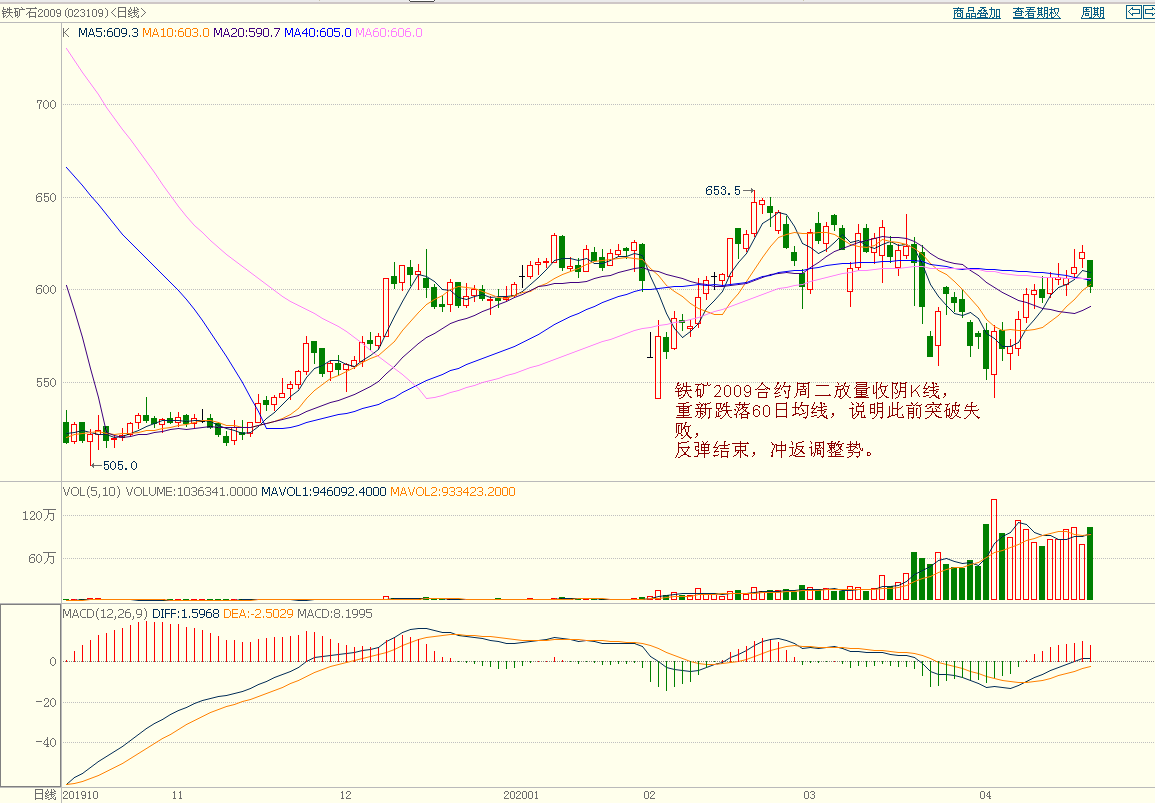This screenshot has height=803, width=1155.
Task: Click the 505.0 low price marker
Action: coord(120,465)
